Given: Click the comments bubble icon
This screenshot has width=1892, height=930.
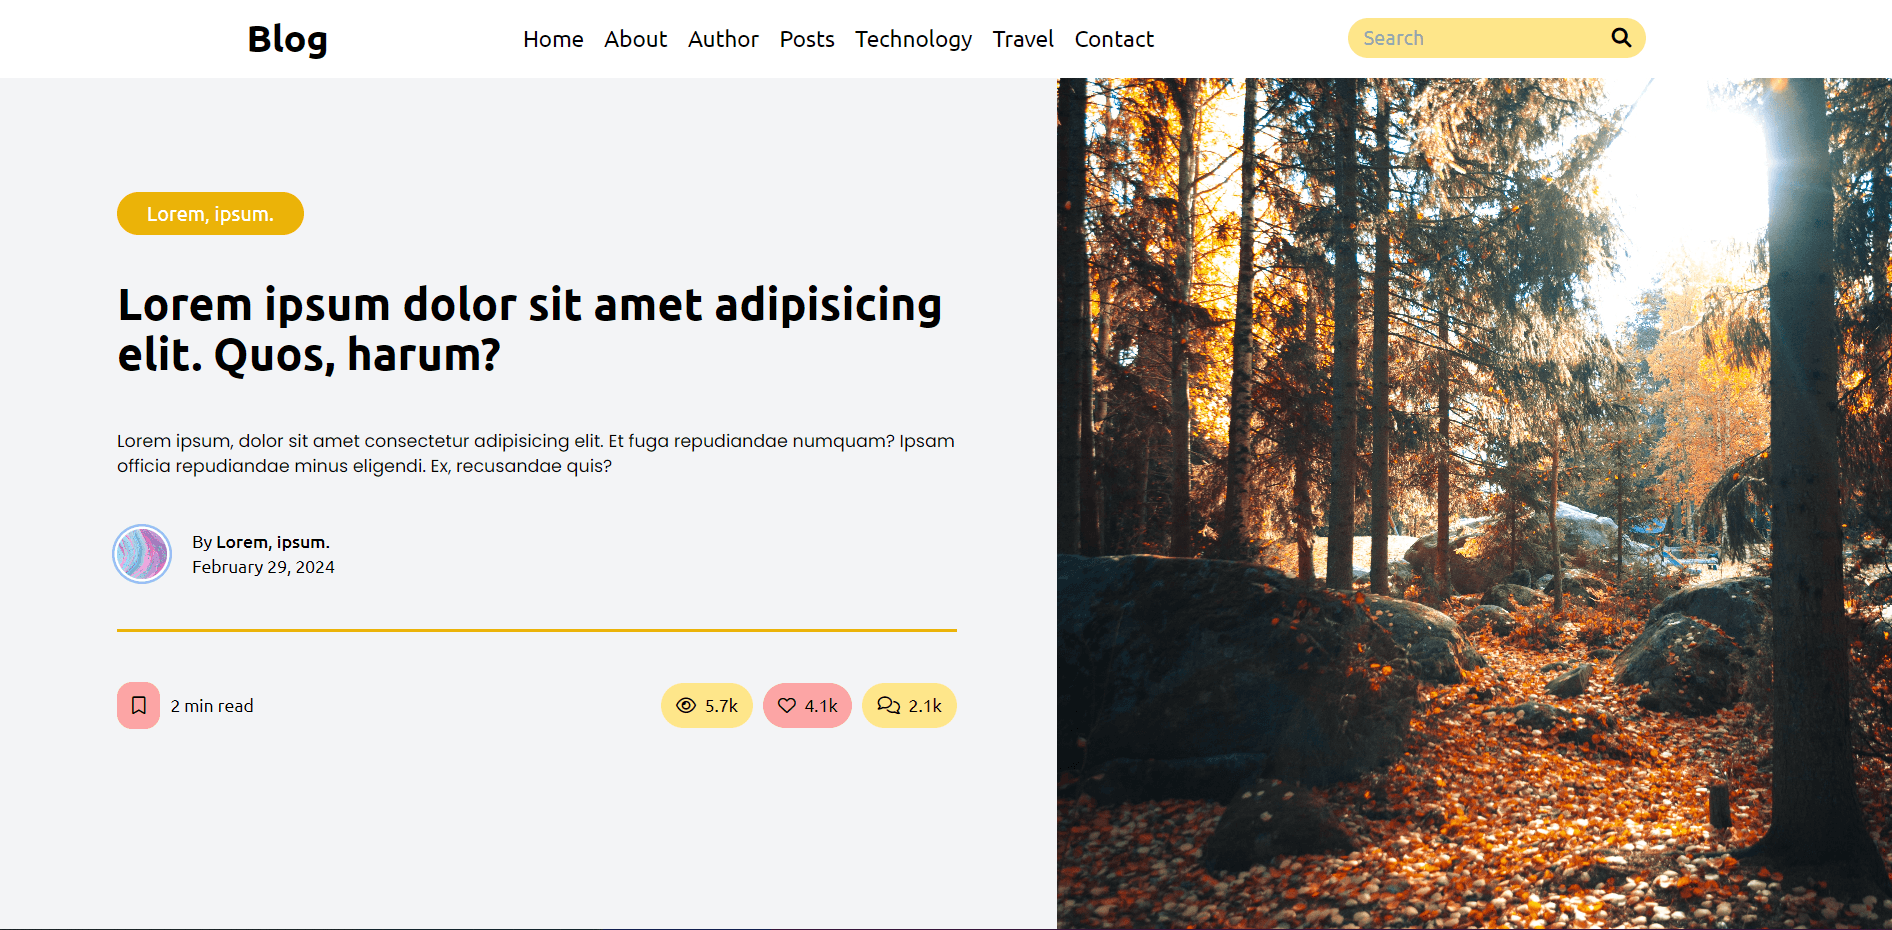Looking at the screenshot, I should point(888,705).
